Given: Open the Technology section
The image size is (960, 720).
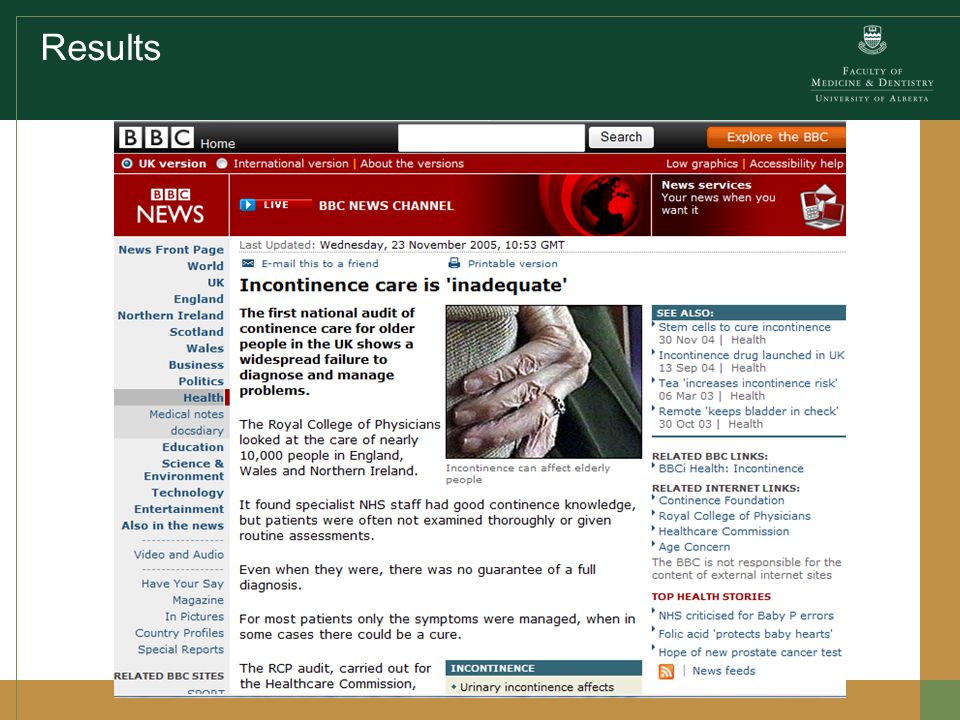Looking at the screenshot, I should [187, 493].
